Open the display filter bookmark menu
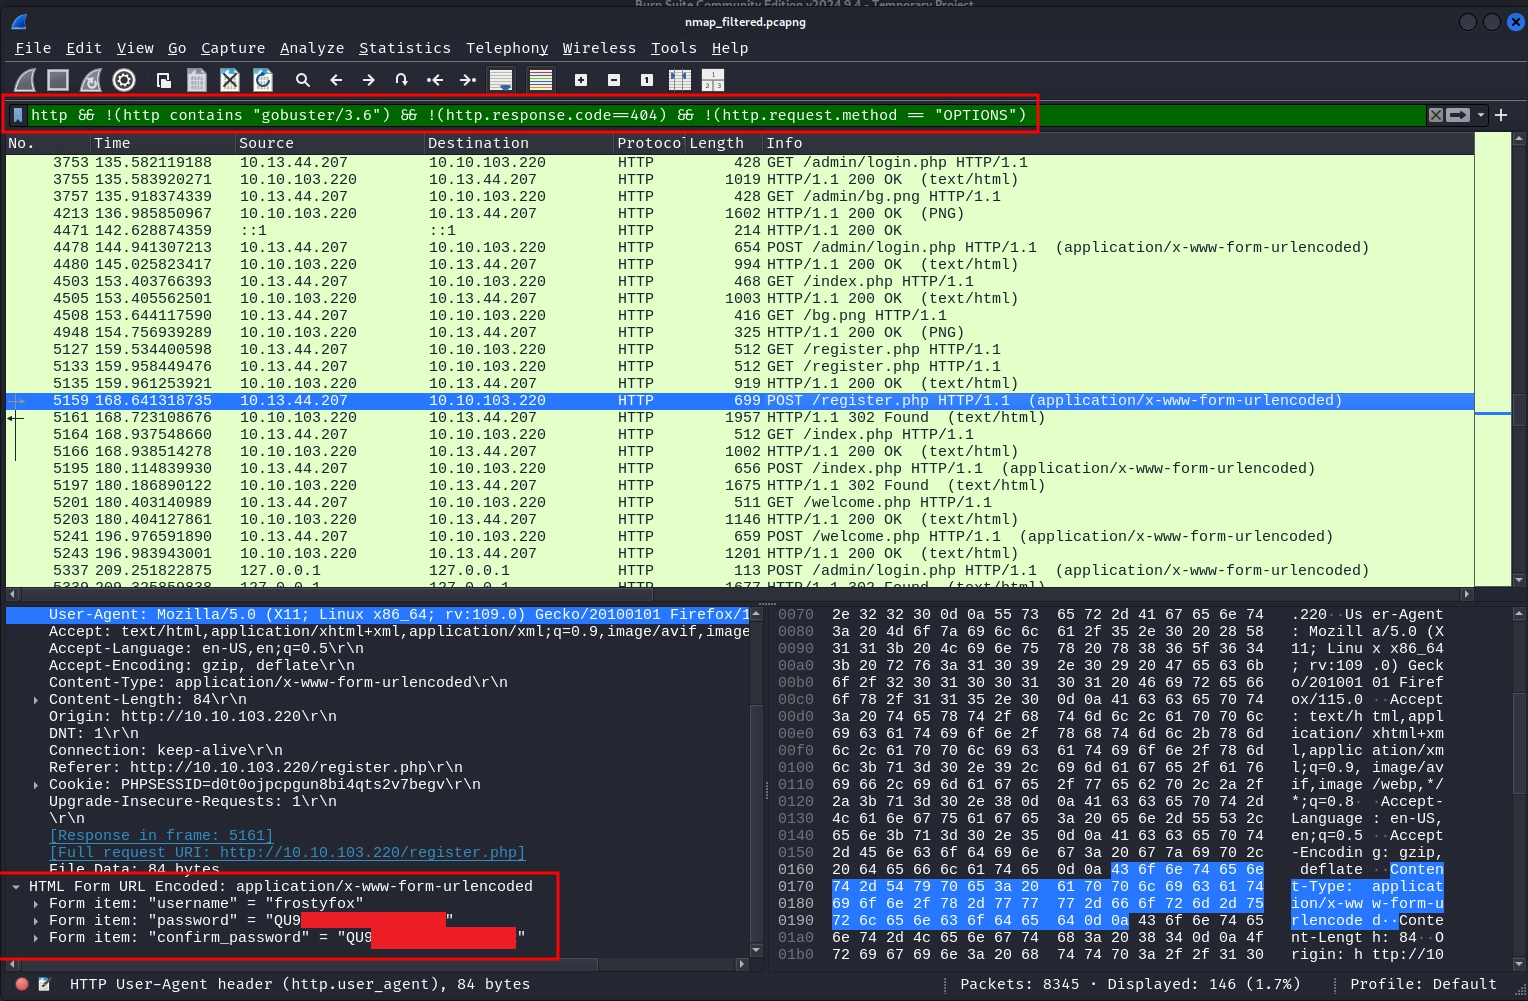Viewport: 1528px width, 1001px height. [x=18, y=115]
